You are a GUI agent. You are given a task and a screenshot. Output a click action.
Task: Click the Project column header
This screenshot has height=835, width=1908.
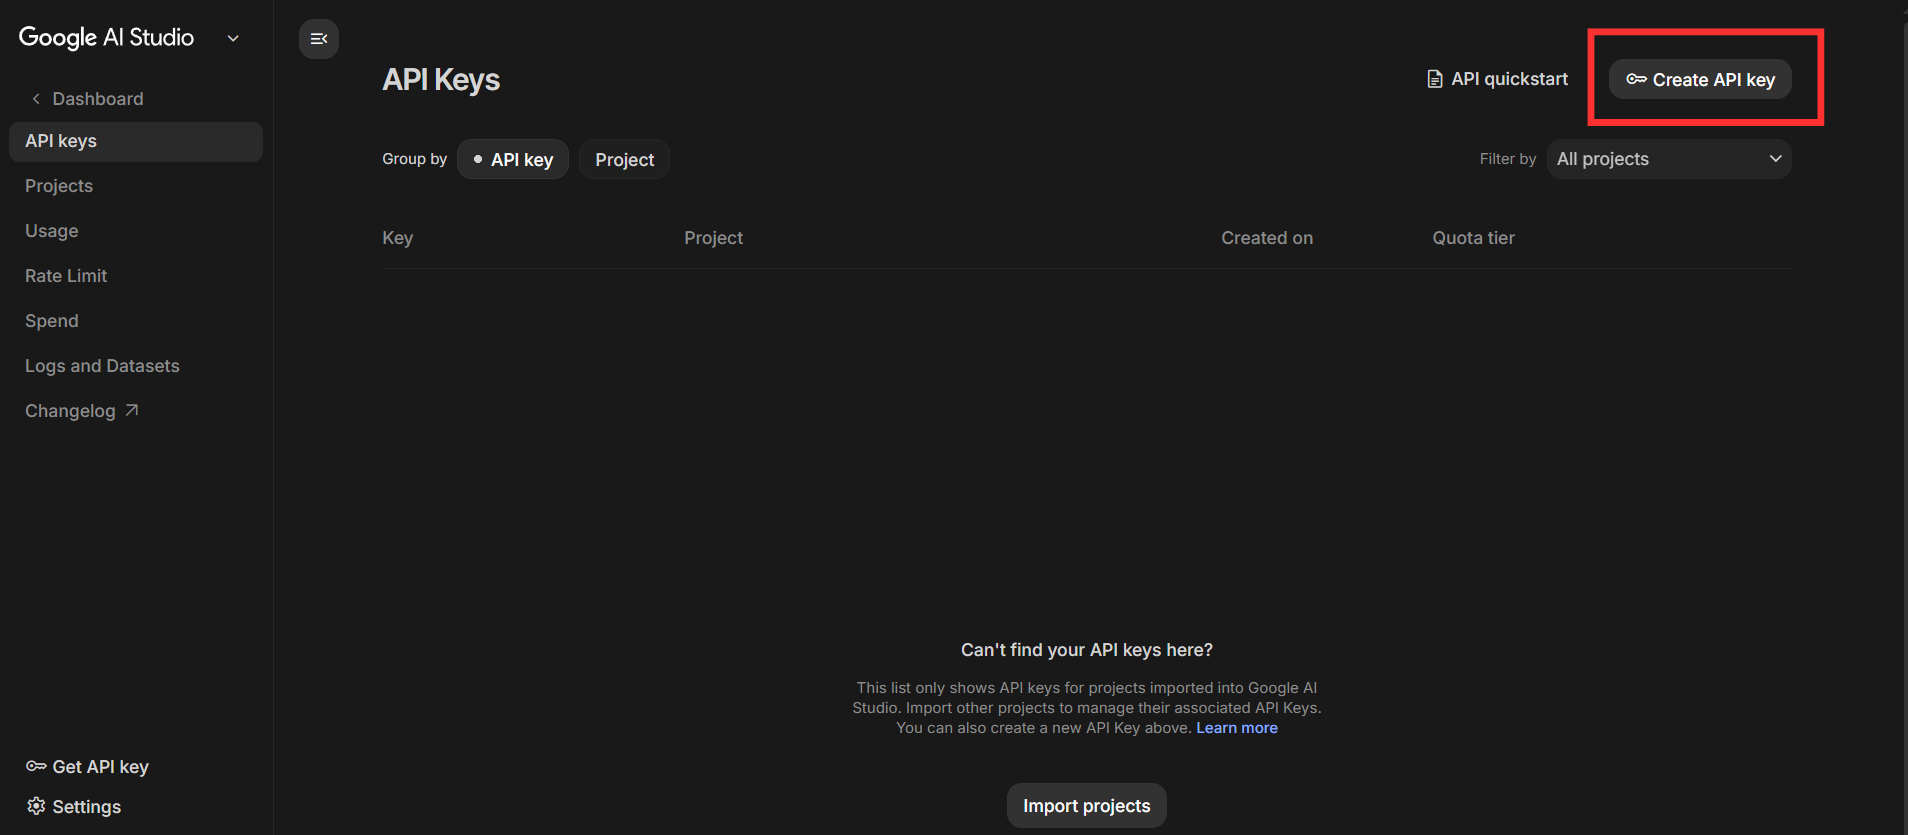tap(713, 238)
